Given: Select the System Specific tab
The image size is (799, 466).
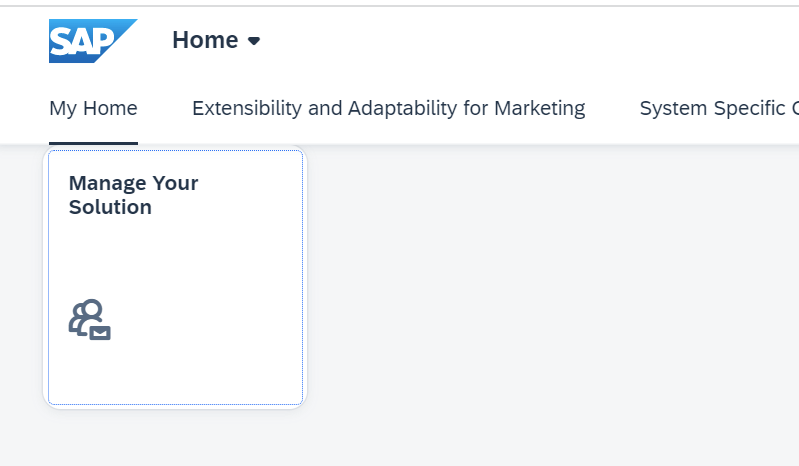Looking at the screenshot, I should click(719, 108).
